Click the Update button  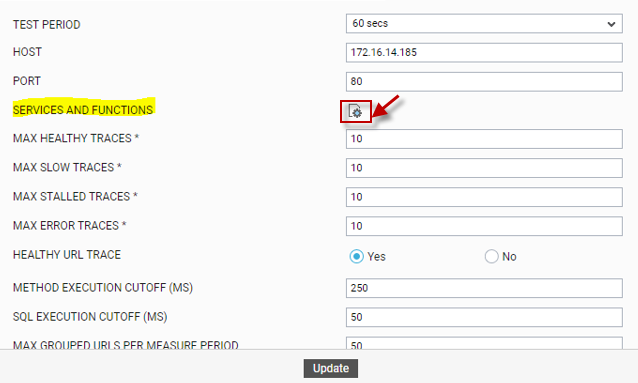click(331, 368)
